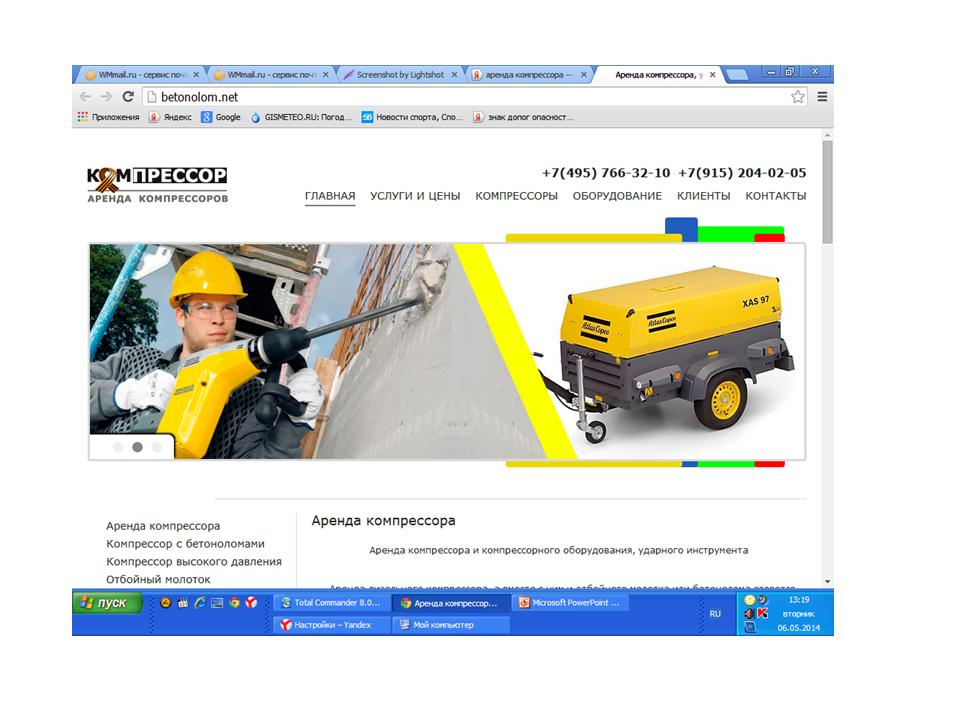Open Отбойный молоток sidebar link
This screenshot has height=720, width=960.
[x=158, y=579]
